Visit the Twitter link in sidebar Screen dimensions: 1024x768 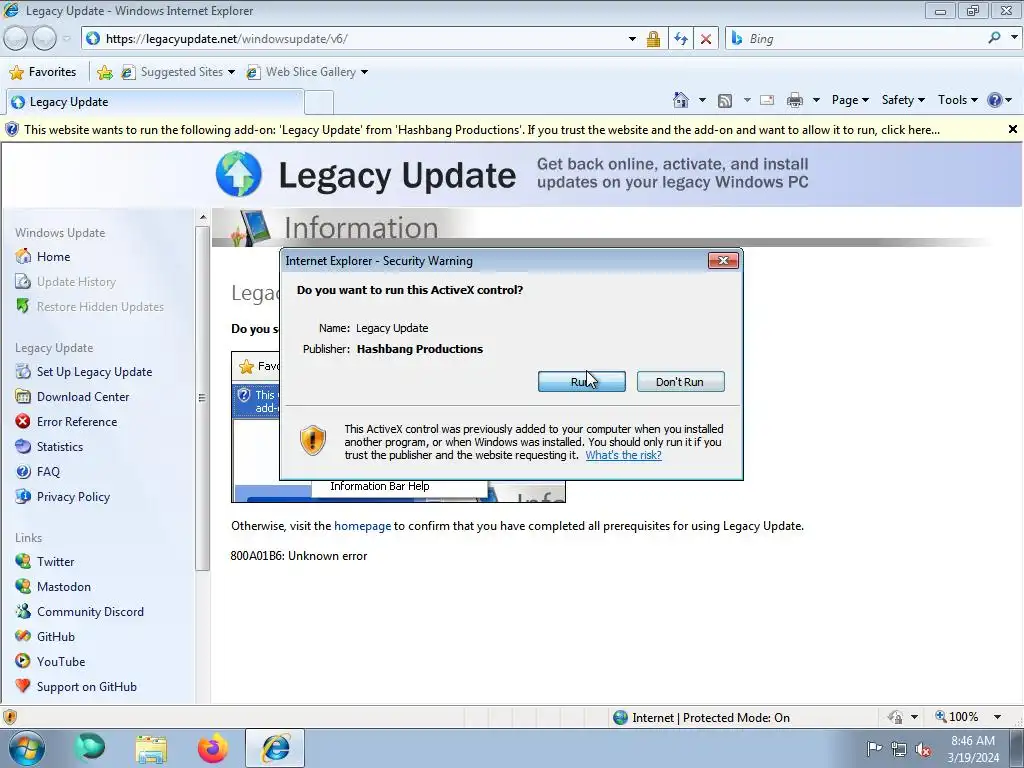point(56,562)
